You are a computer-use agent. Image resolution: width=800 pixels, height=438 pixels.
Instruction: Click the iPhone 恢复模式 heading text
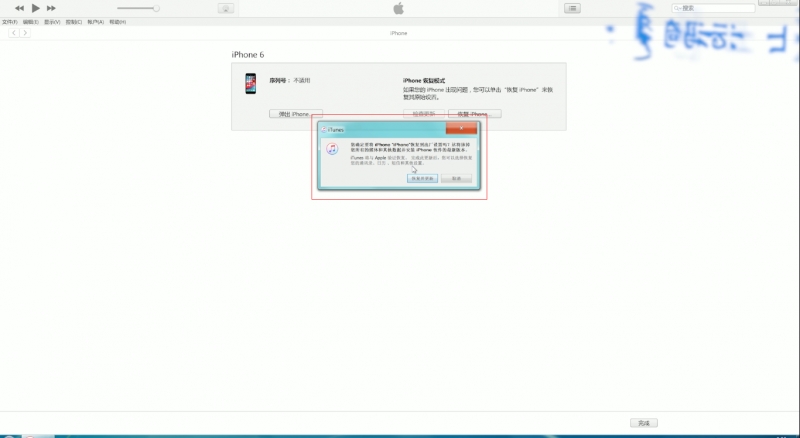coord(424,81)
